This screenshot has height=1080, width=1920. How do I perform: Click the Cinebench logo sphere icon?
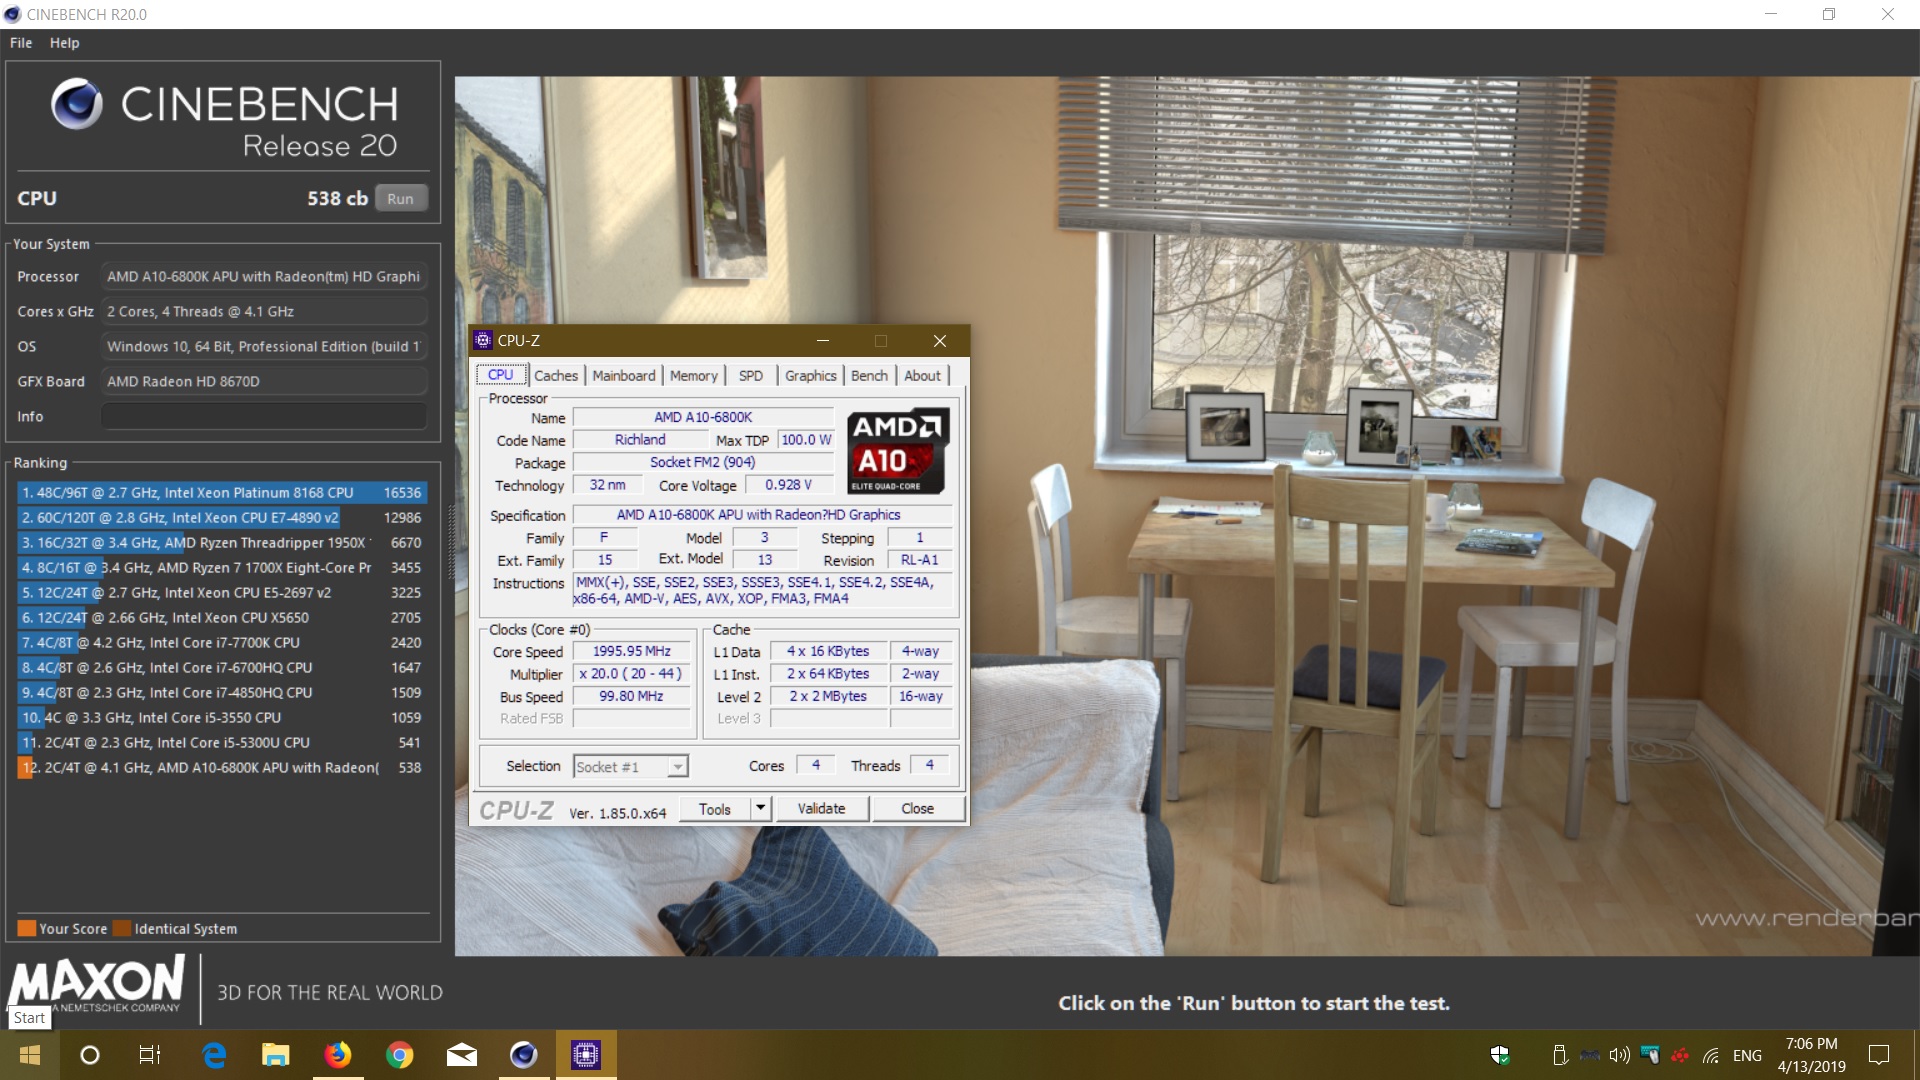[77, 105]
